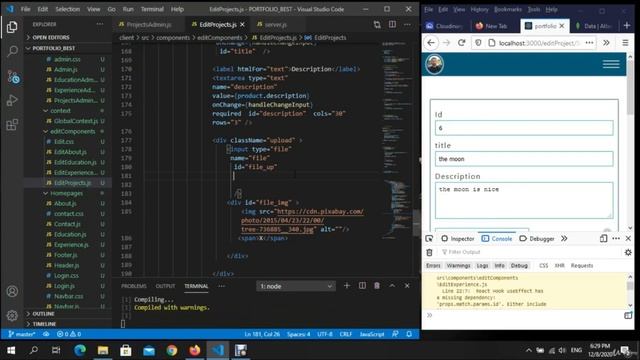The width and height of the screenshot is (640, 360).
Task: Open the Run and Debug view
Action: [x=12, y=100]
